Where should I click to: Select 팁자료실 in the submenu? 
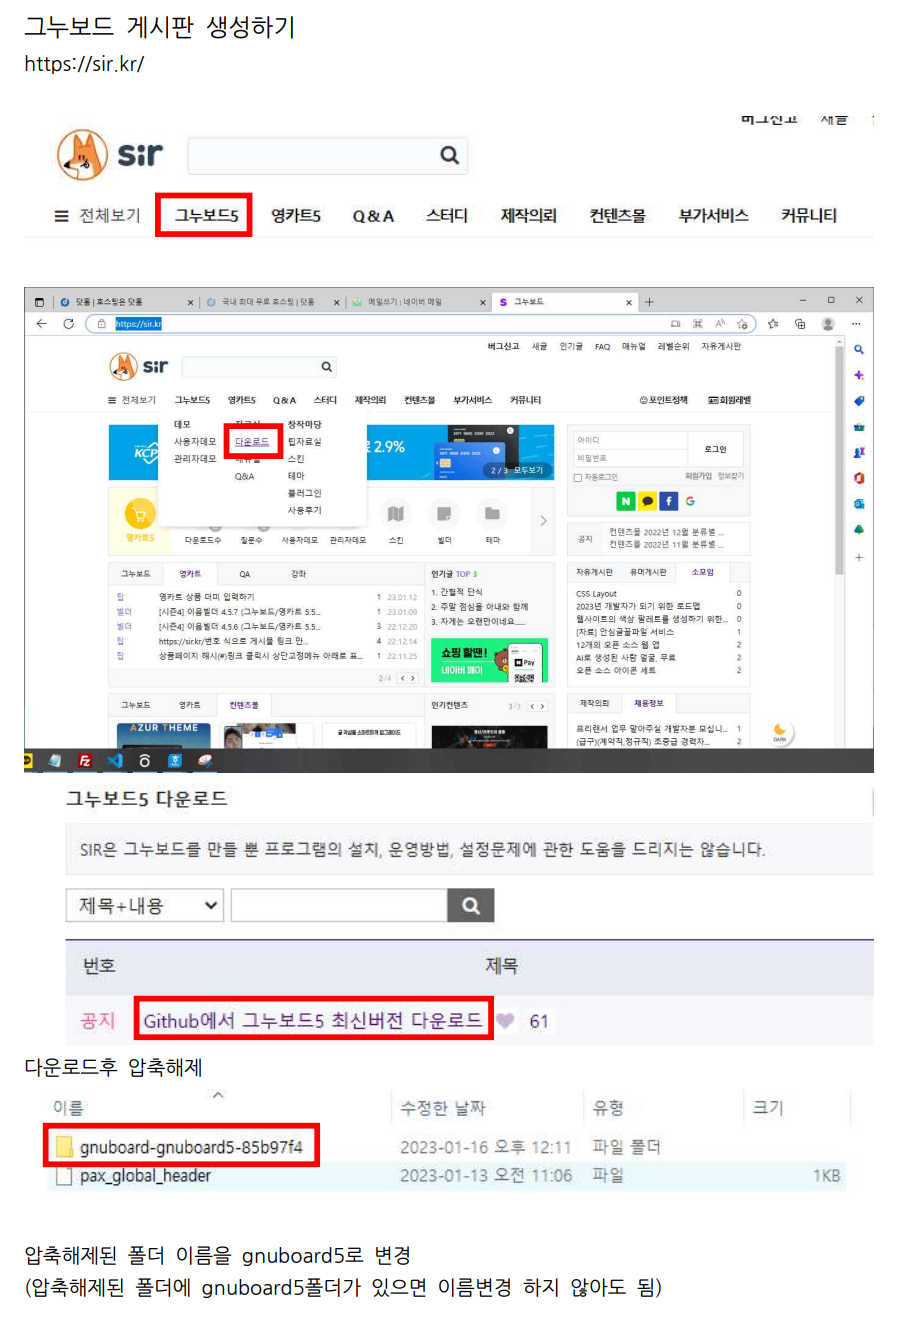click(x=305, y=441)
